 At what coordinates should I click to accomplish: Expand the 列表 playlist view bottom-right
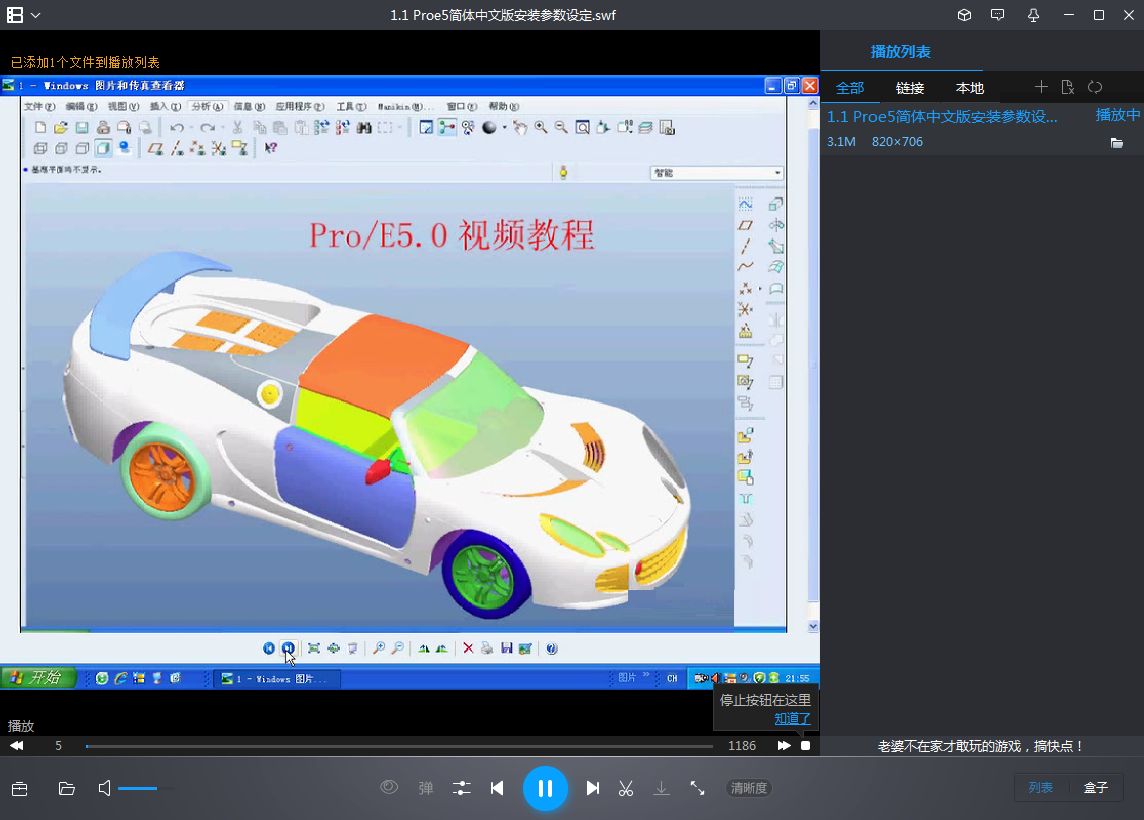1041,787
